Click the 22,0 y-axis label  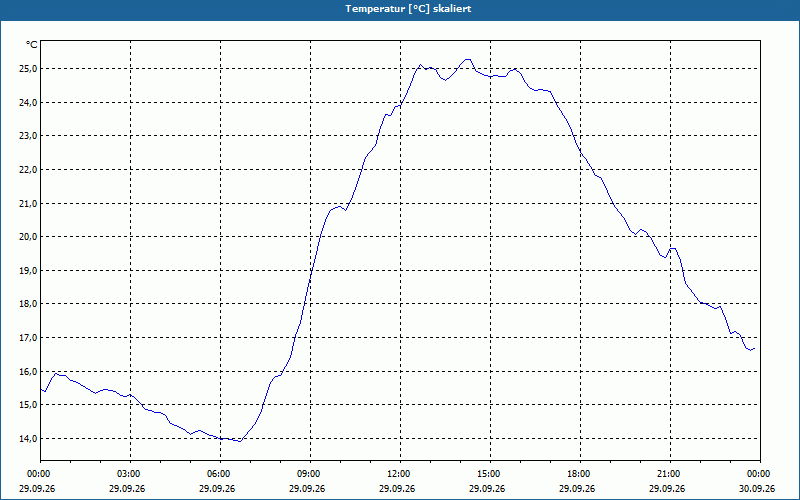(30, 170)
